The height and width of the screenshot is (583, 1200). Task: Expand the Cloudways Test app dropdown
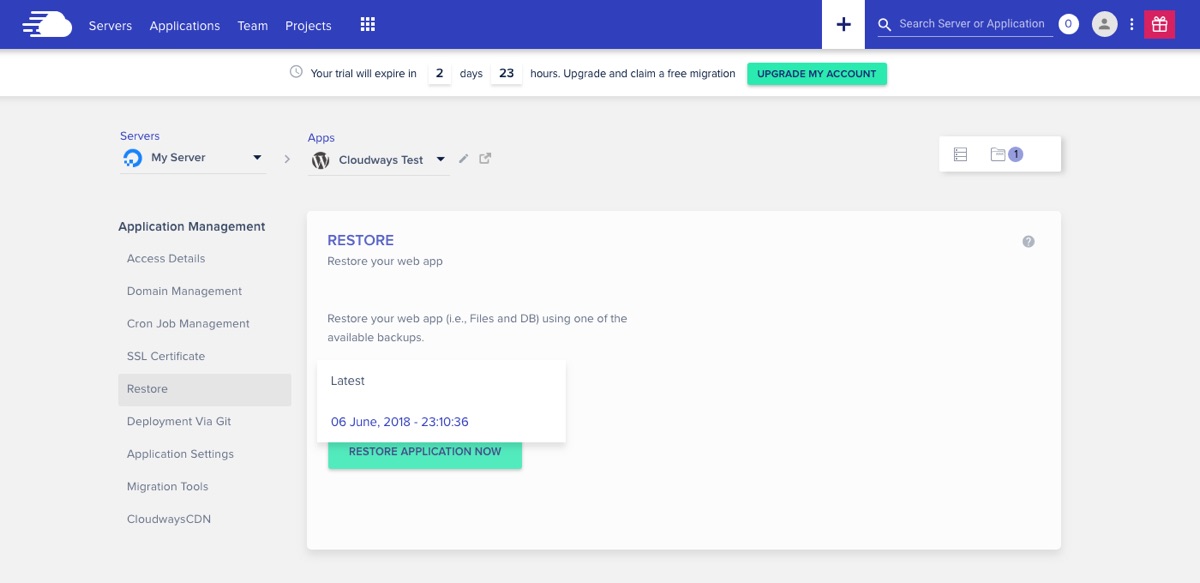click(440, 160)
